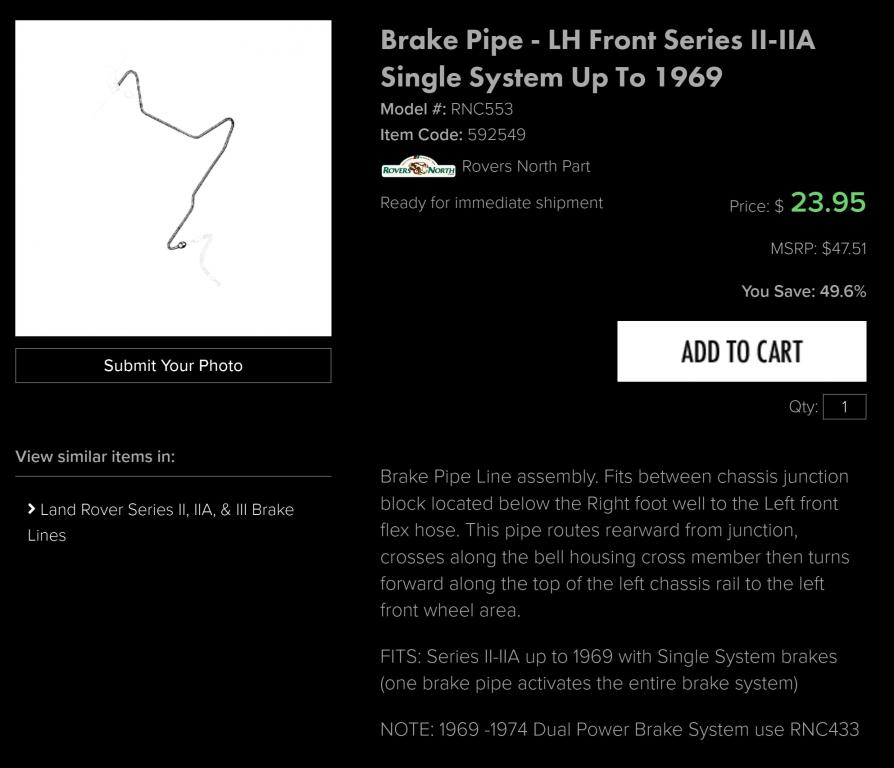This screenshot has height=768, width=894.
Task: Click the View similar items in heading
Action: coord(95,457)
